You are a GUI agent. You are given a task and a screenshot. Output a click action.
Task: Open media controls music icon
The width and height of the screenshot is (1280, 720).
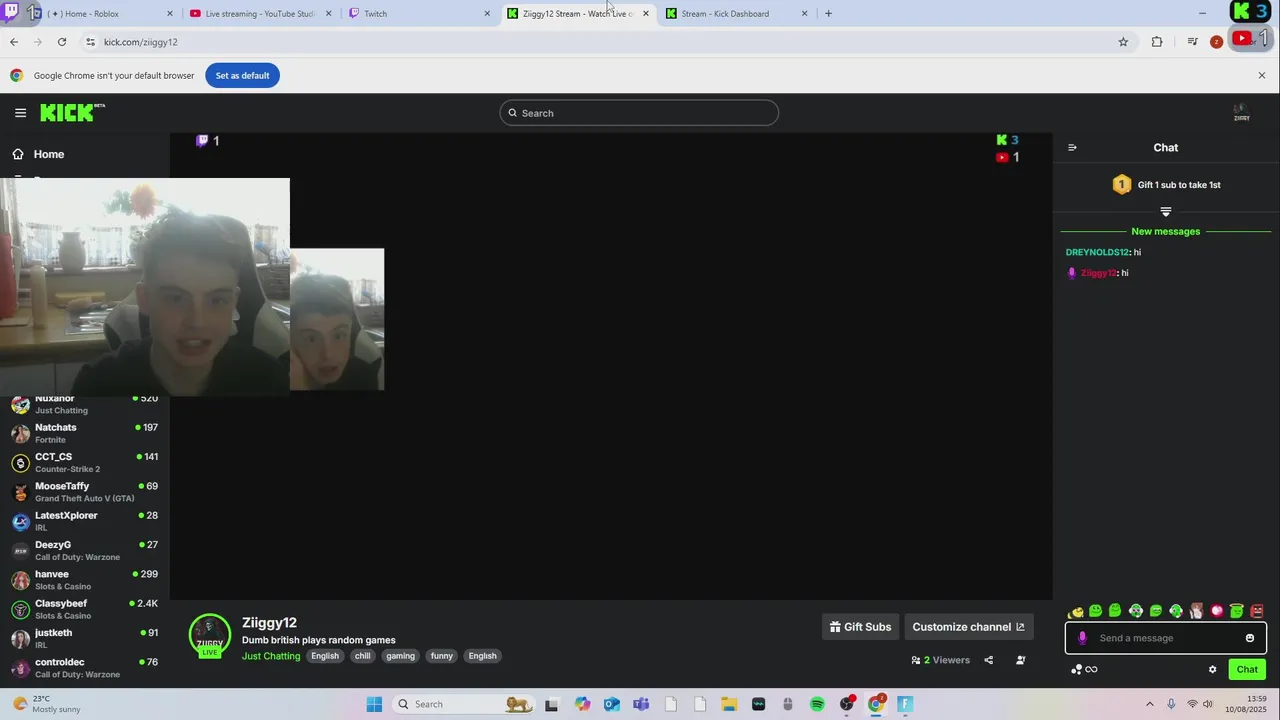[1192, 42]
